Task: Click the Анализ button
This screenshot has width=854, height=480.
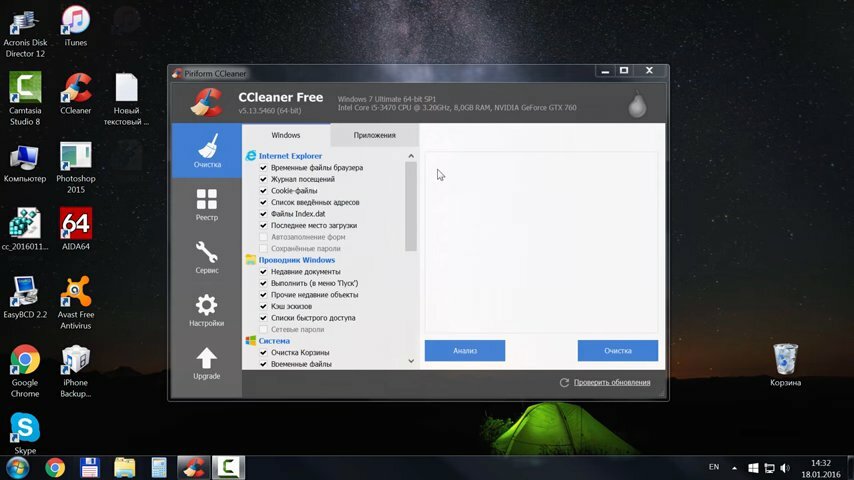Action: (x=465, y=351)
